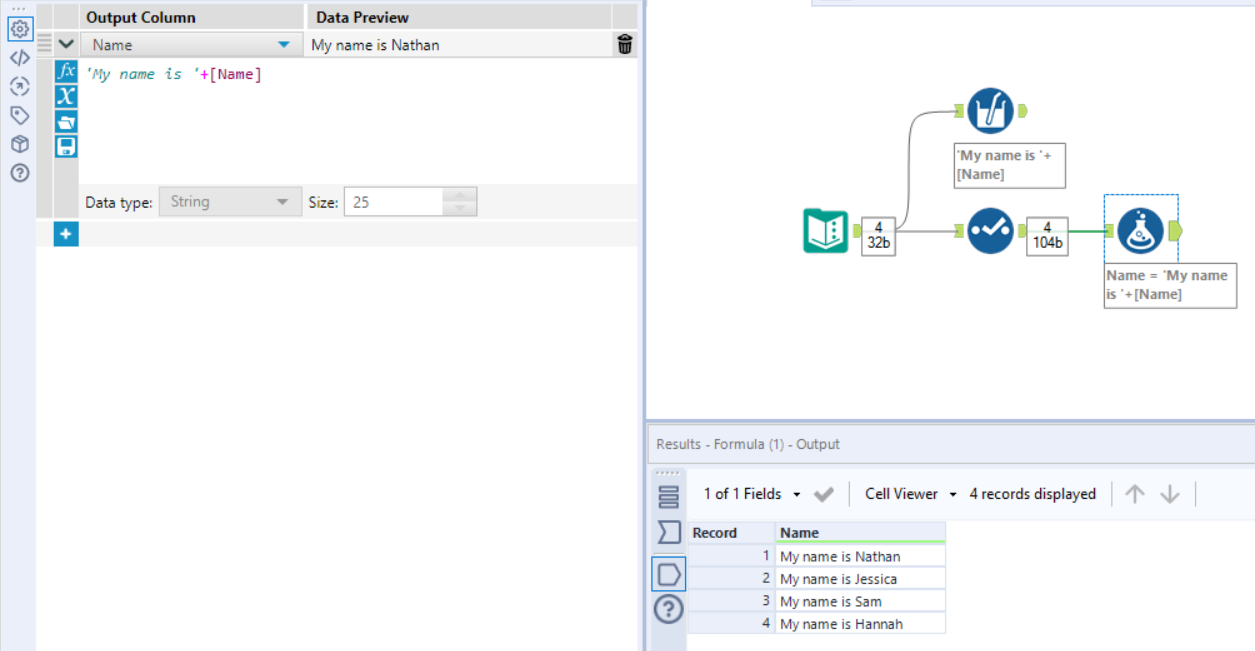Screen dimensions: 1255x651
Task: View workflow XML with the code icon
Action: coord(19,57)
